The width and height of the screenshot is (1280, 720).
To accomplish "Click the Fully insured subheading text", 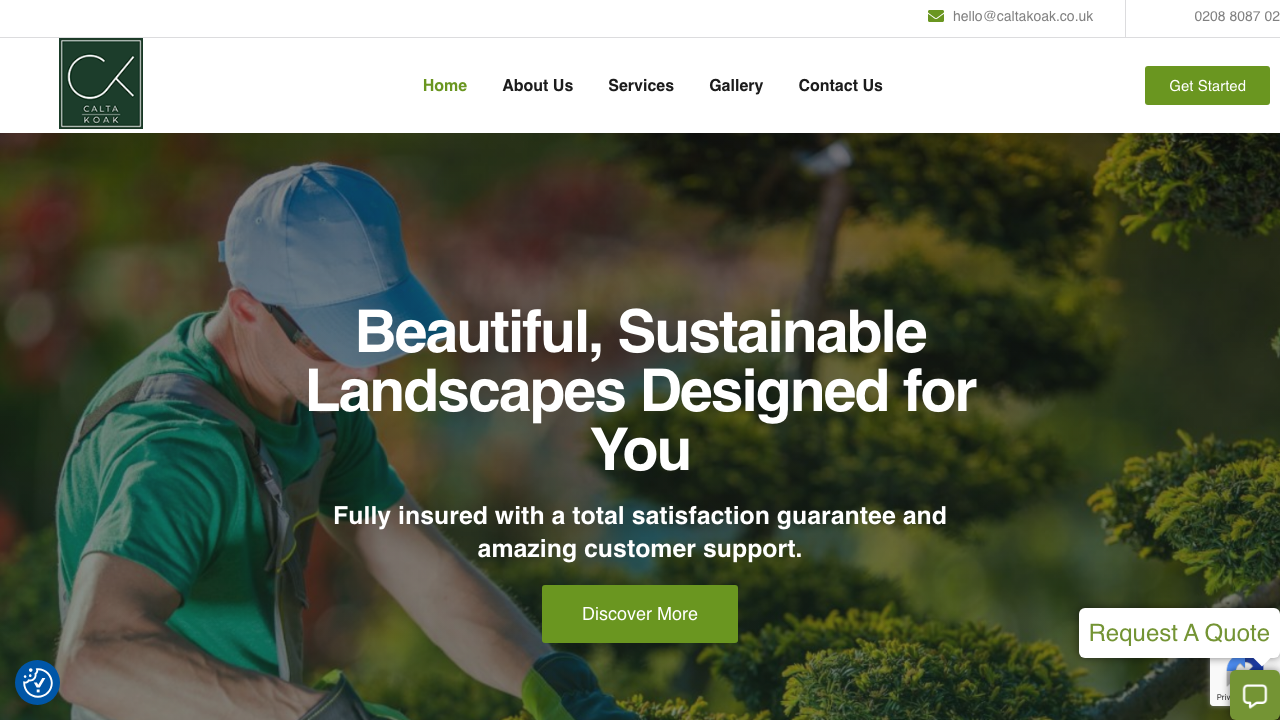I will (640, 532).
